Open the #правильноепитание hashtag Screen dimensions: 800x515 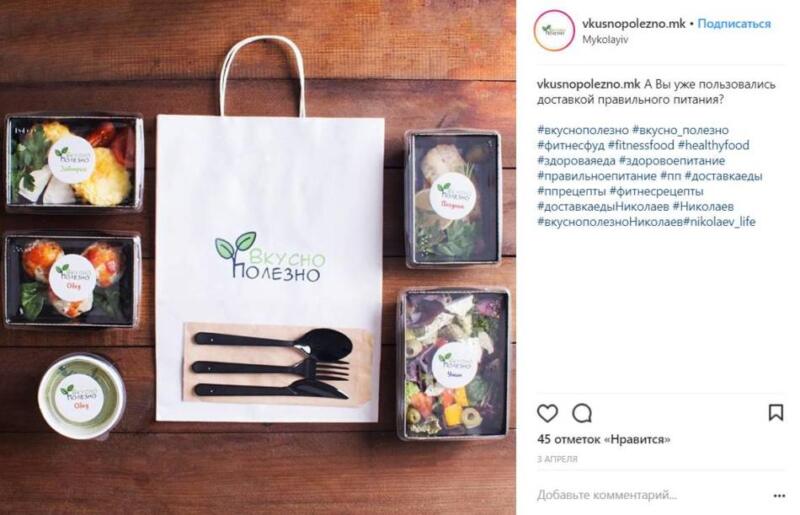point(596,176)
